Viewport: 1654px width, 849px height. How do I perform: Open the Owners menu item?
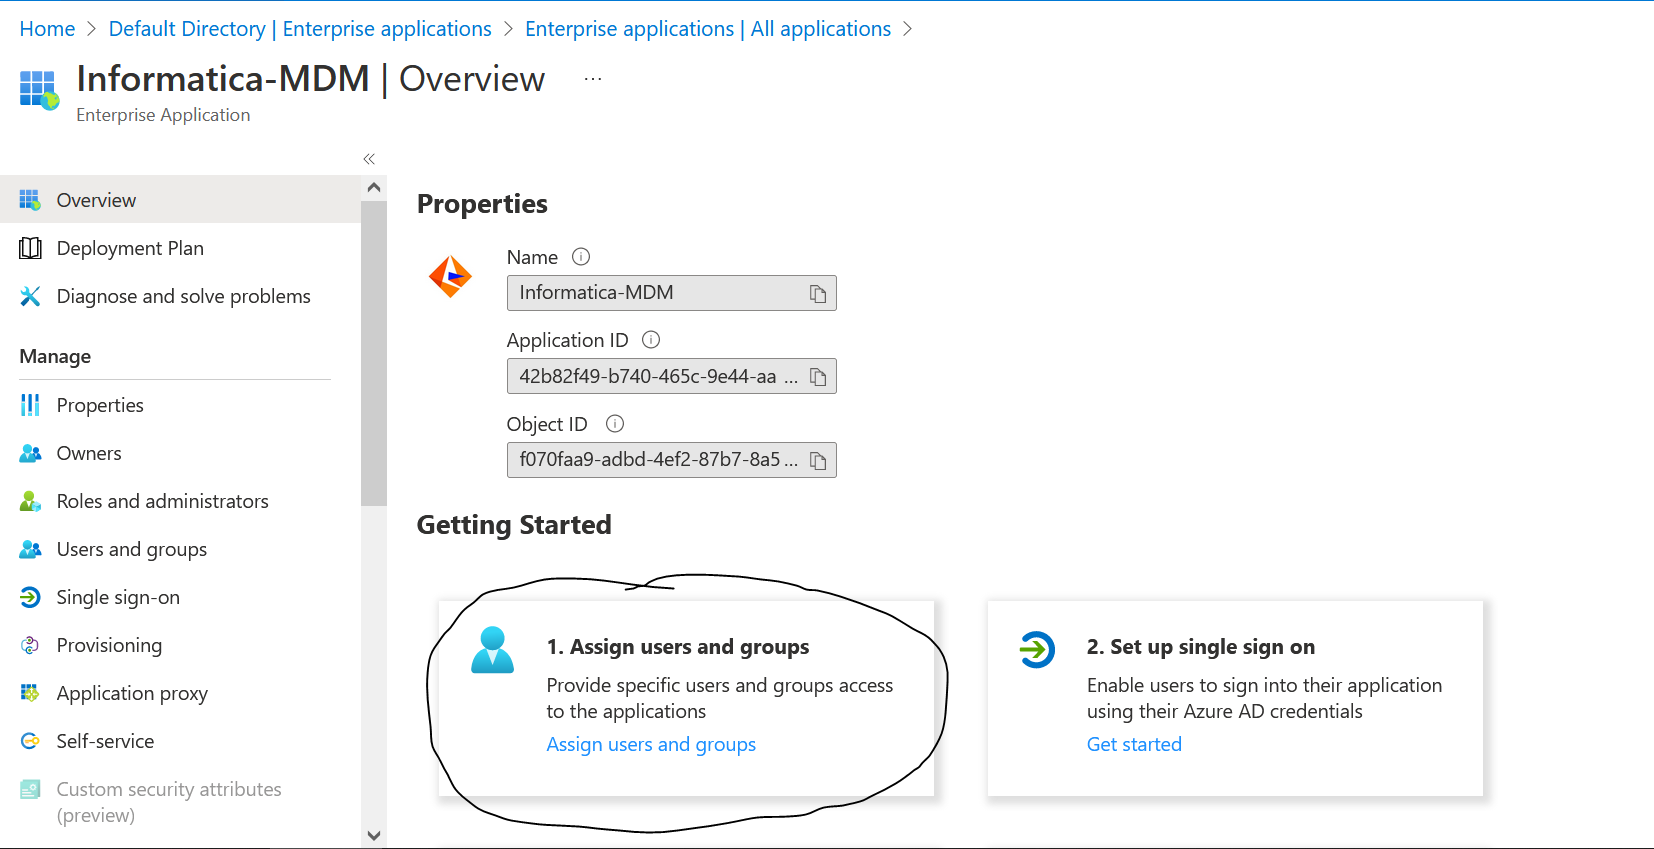tap(180, 453)
